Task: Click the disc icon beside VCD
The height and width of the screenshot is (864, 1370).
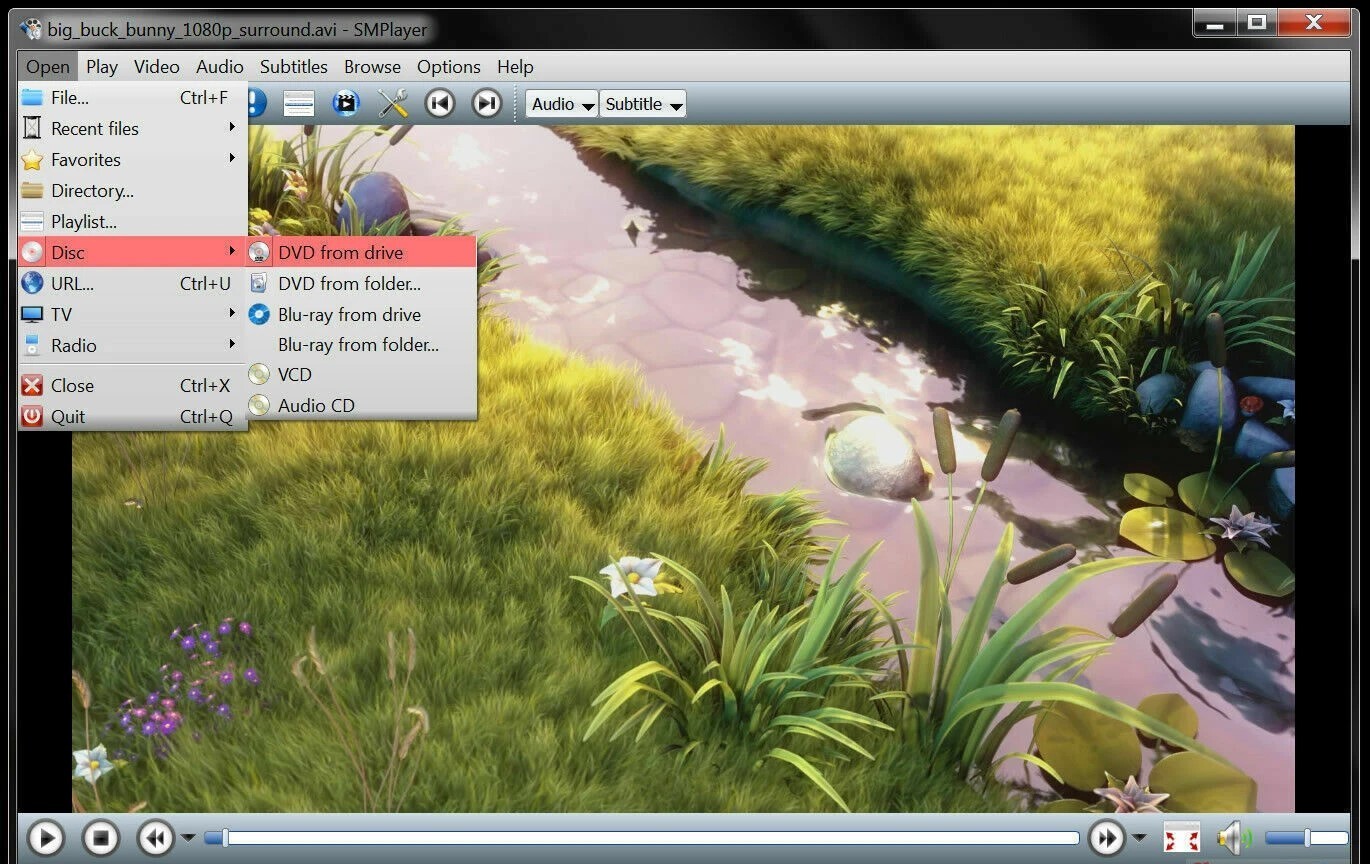Action: click(259, 374)
